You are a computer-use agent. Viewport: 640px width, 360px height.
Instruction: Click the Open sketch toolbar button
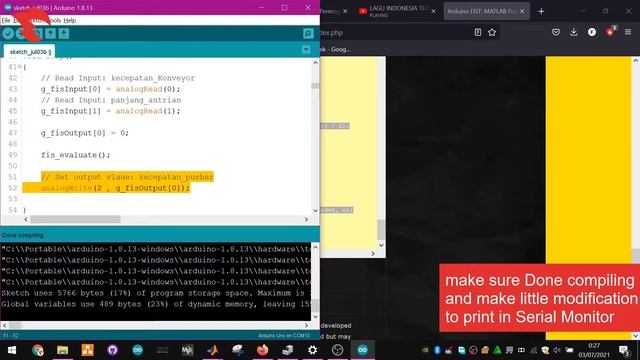click(x=50, y=33)
